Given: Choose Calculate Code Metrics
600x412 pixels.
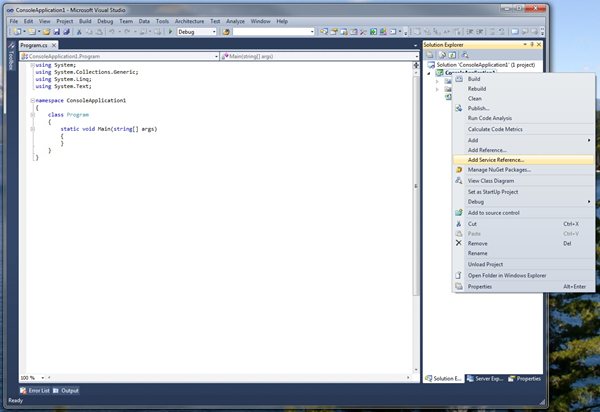Looking at the screenshot, I should pos(523,129).
